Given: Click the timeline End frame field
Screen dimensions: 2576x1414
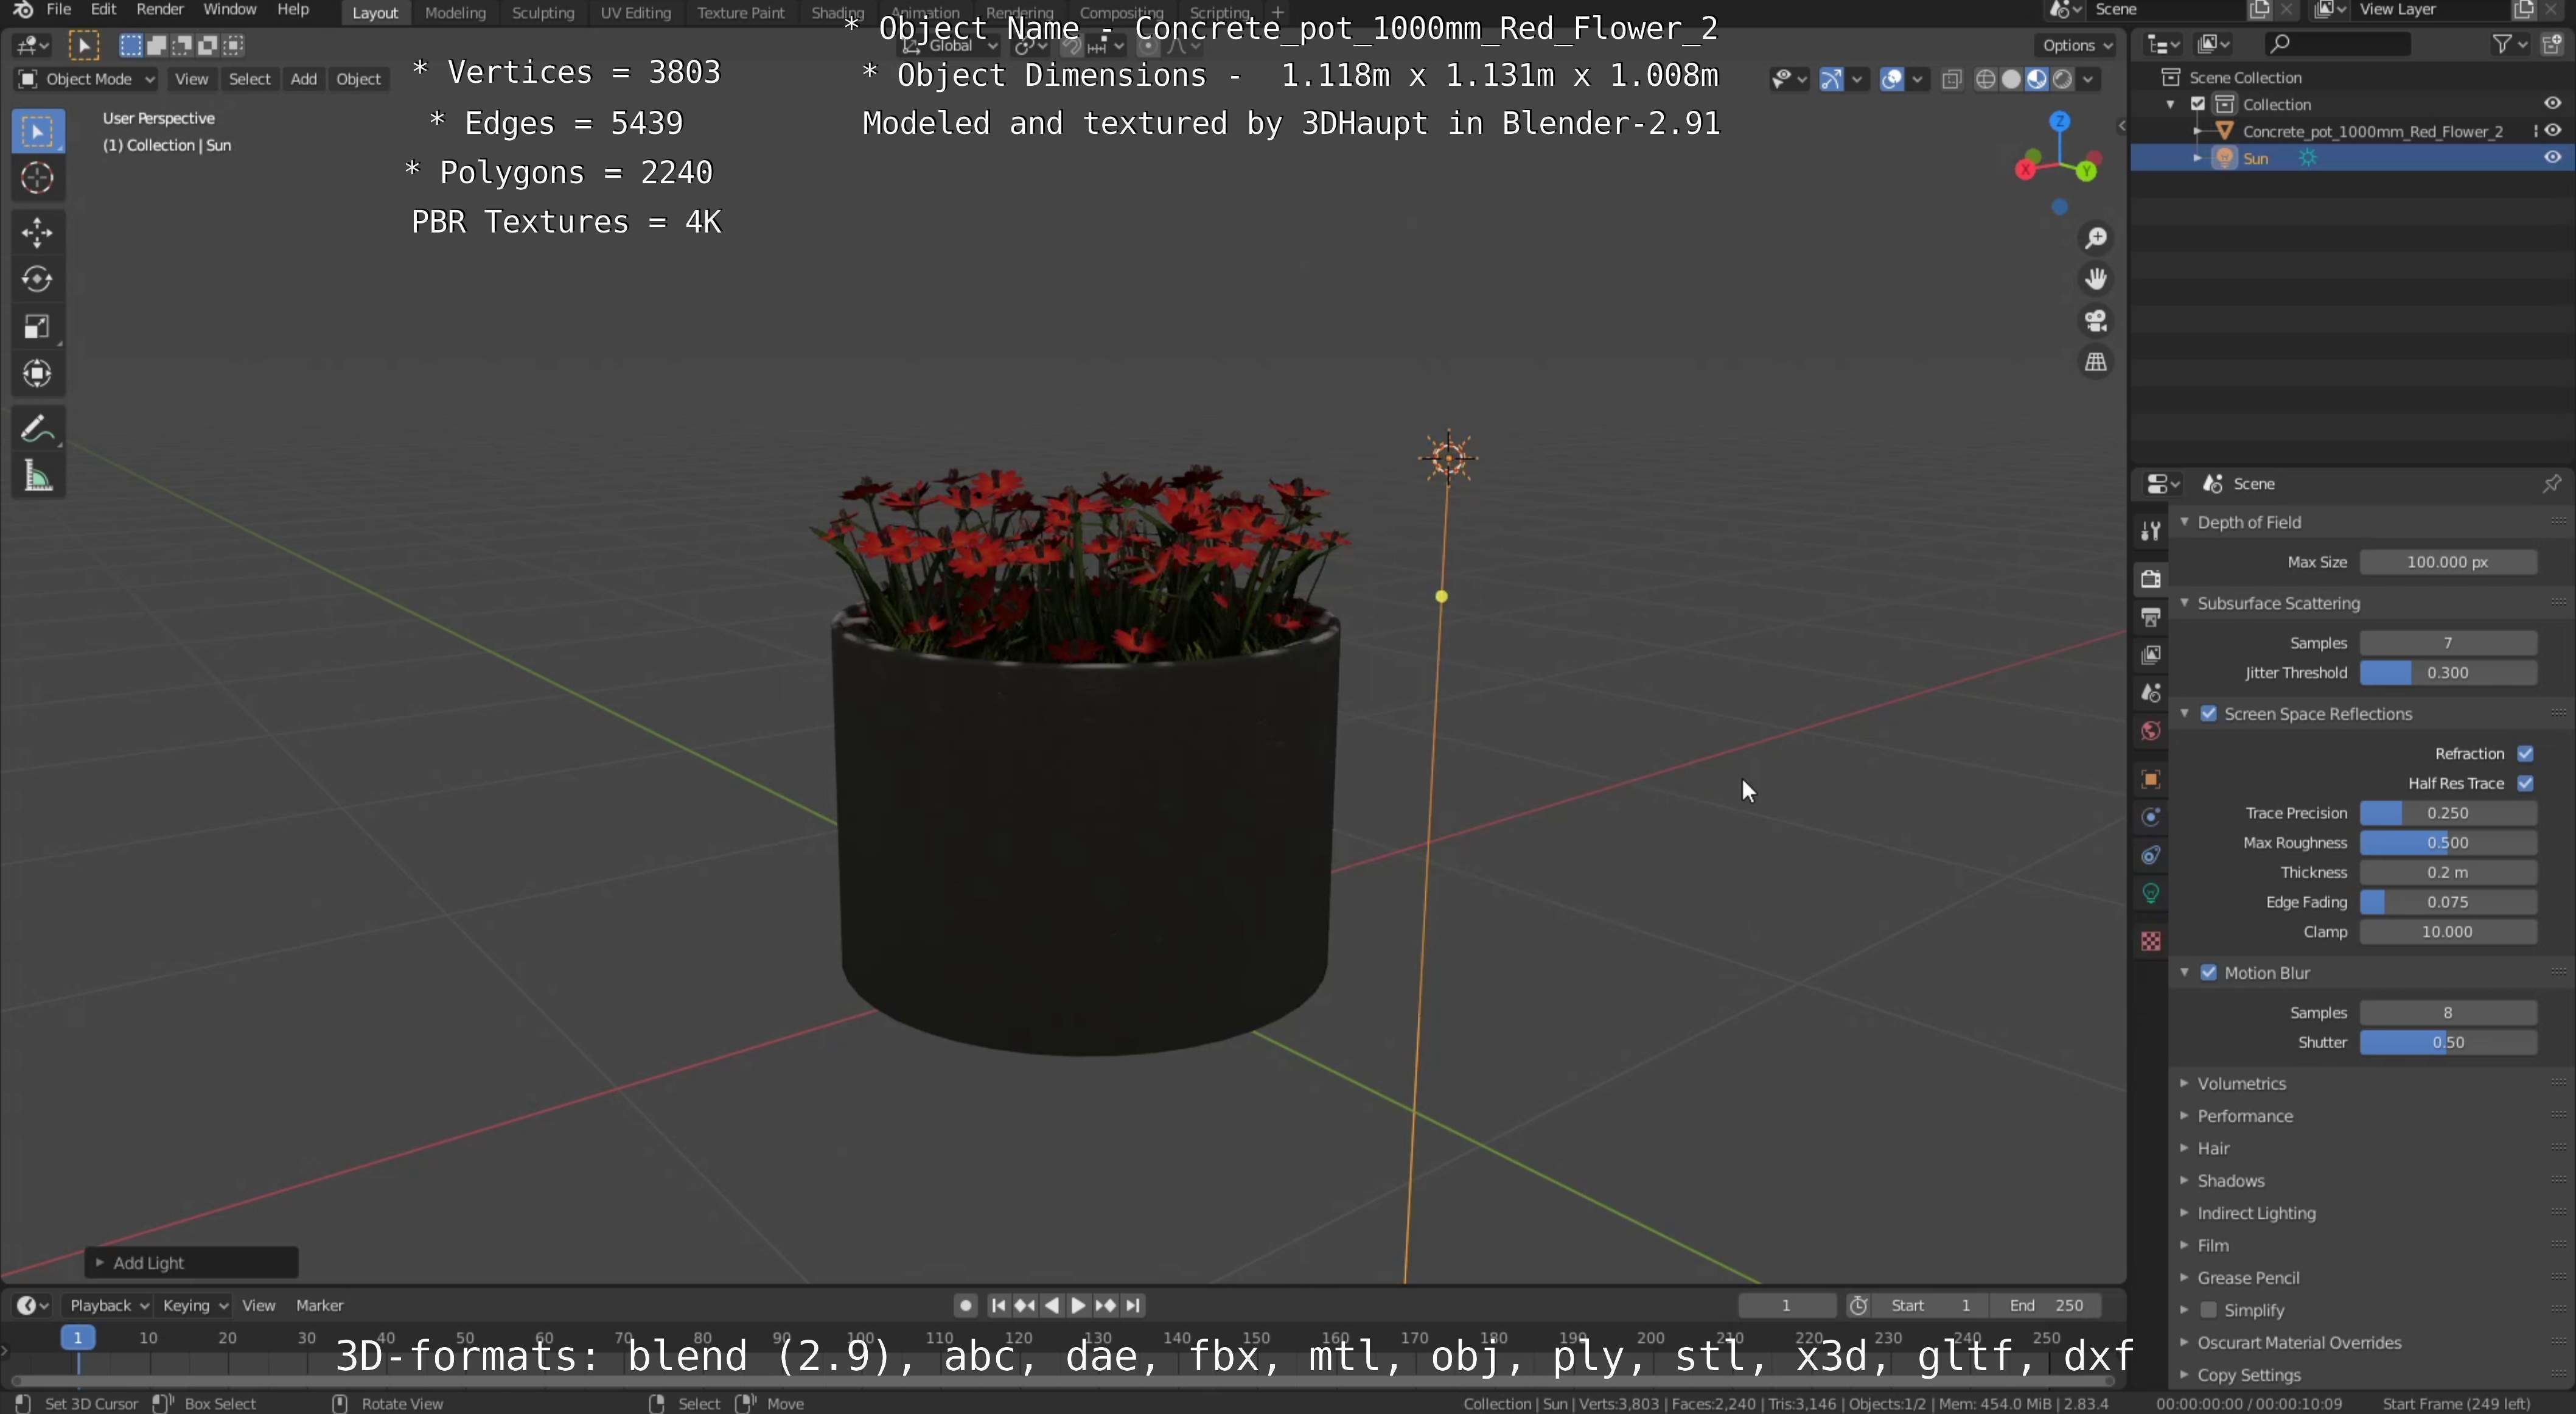Looking at the screenshot, I should (2045, 1306).
